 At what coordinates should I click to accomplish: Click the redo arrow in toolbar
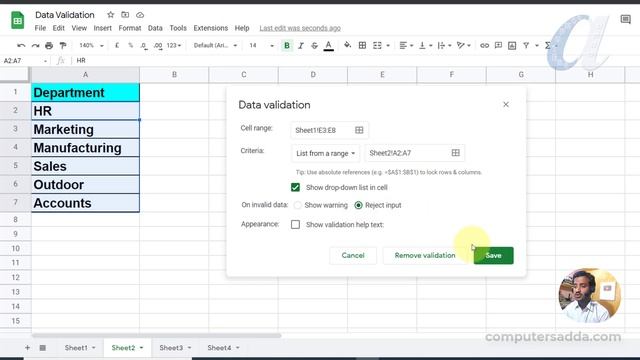[36, 45]
